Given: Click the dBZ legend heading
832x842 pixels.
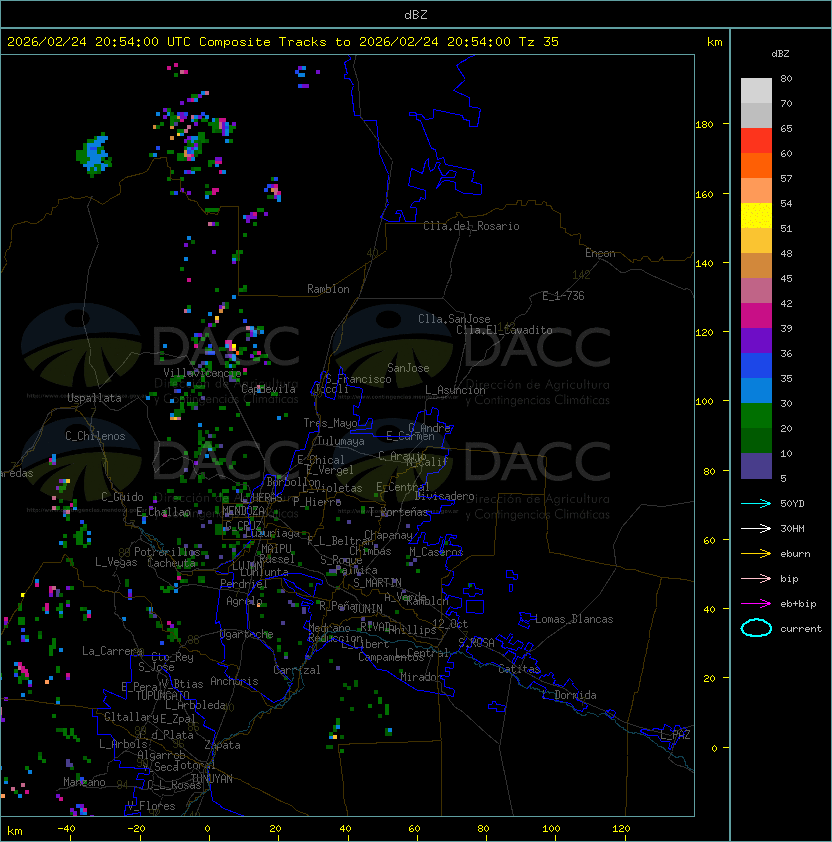Looking at the screenshot, I should pos(780,54).
